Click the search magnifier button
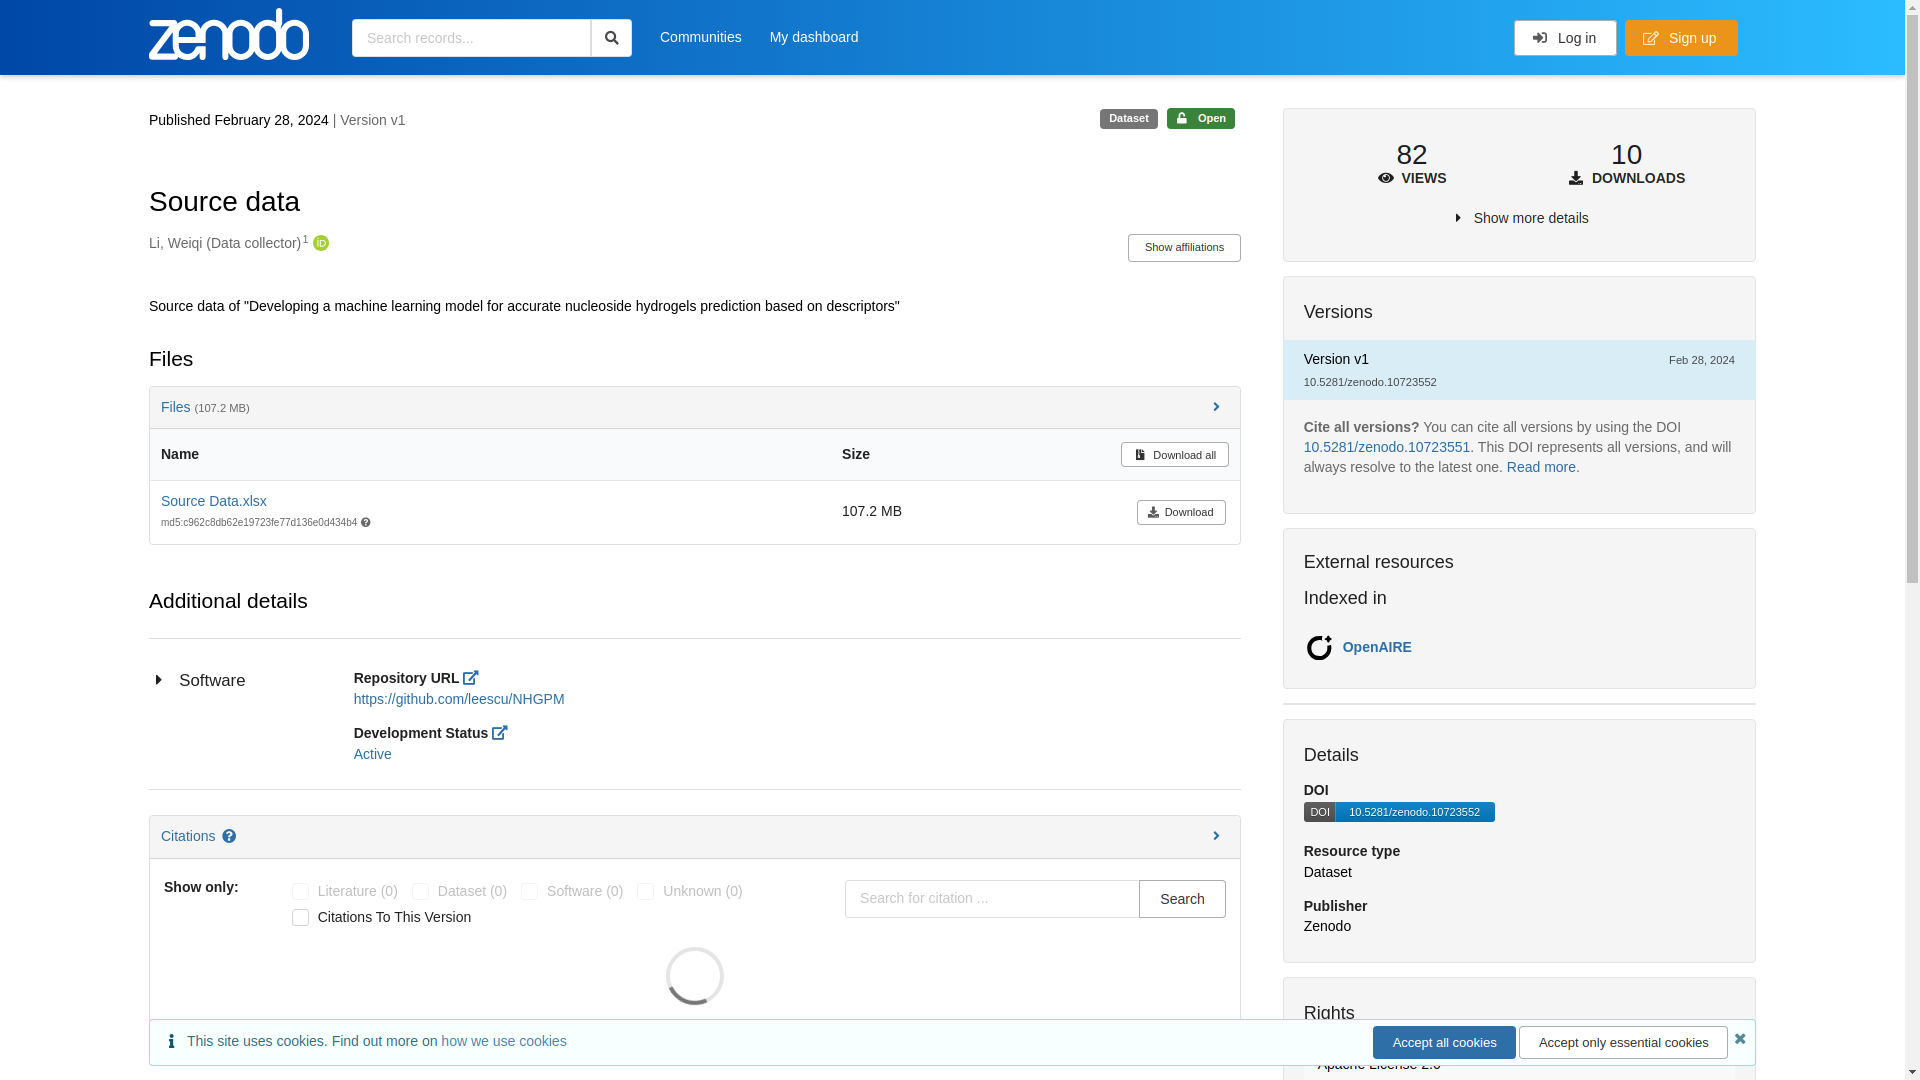Viewport: 1920px width, 1080px height. (611, 38)
